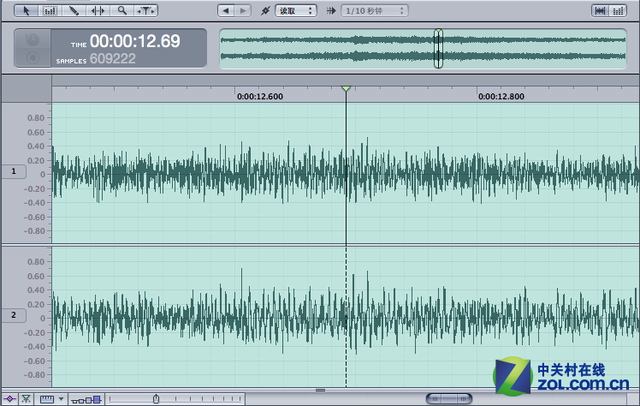The image size is (640, 406).
Task: Toggle channel 1 enable button
Action: point(13,172)
